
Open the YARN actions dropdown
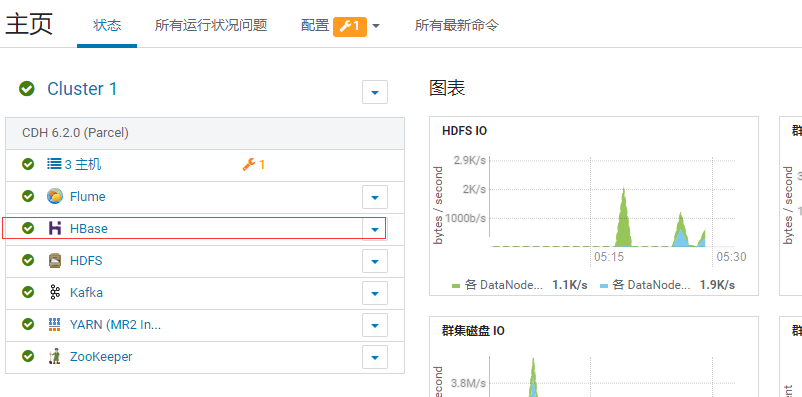click(x=375, y=325)
